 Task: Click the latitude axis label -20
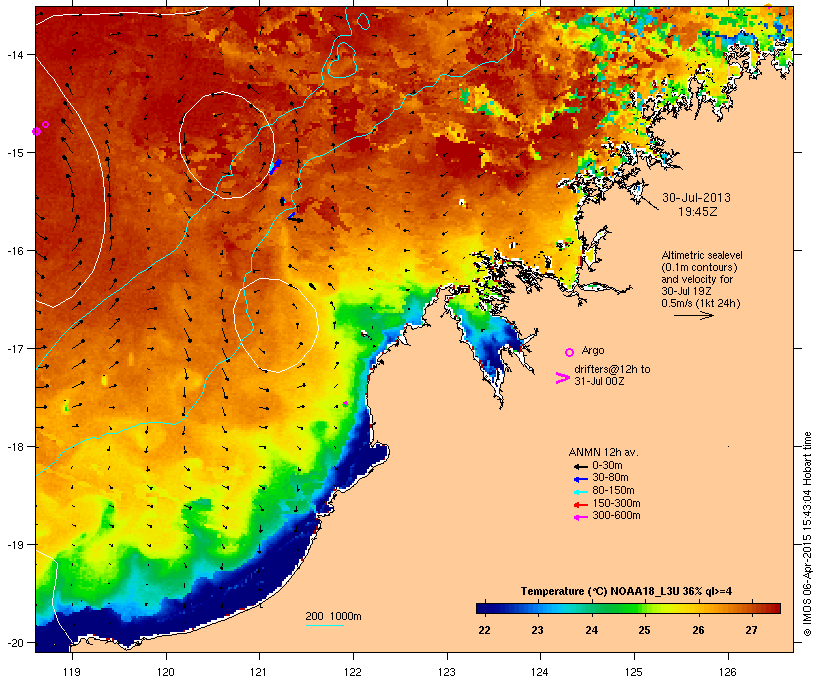tap(15, 643)
